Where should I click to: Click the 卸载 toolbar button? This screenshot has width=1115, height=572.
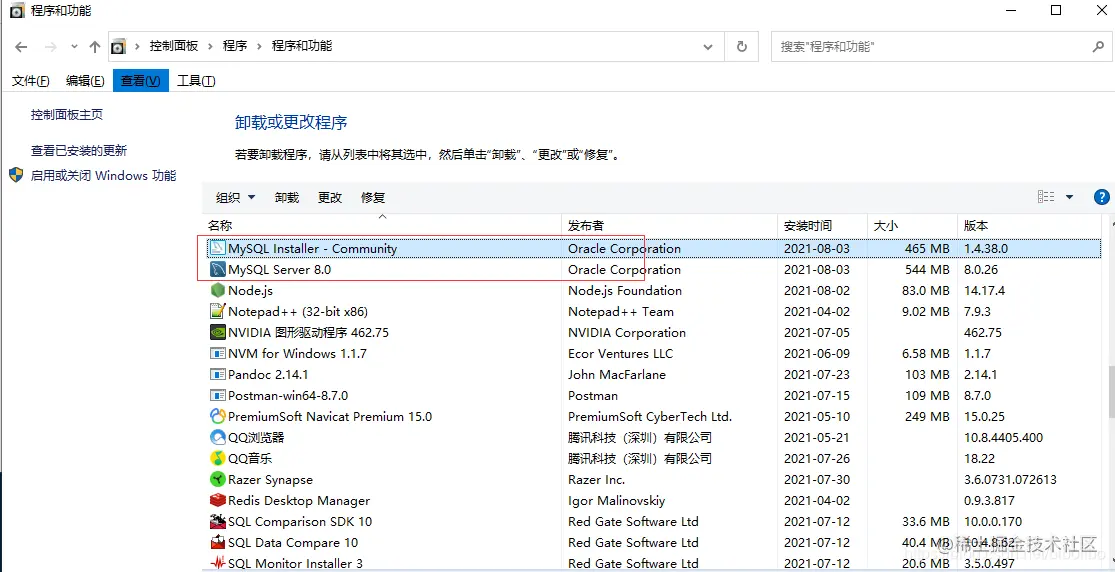coord(287,198)
